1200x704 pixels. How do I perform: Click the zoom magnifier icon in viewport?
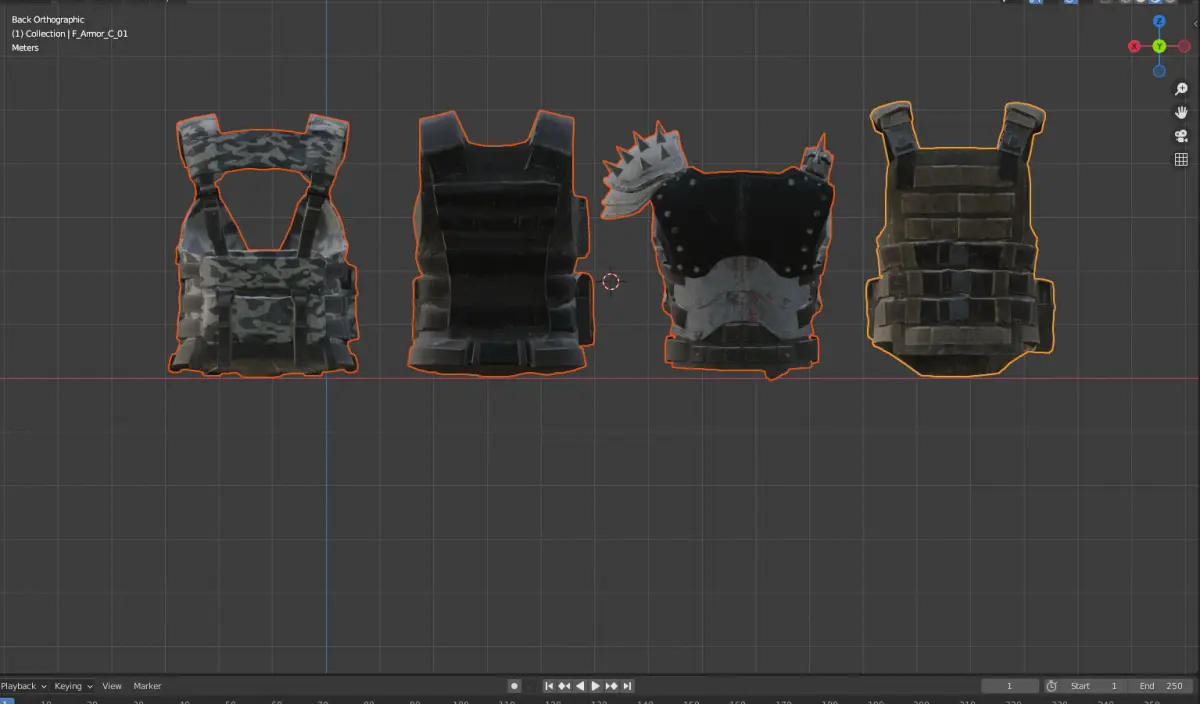click(1181, 89)
